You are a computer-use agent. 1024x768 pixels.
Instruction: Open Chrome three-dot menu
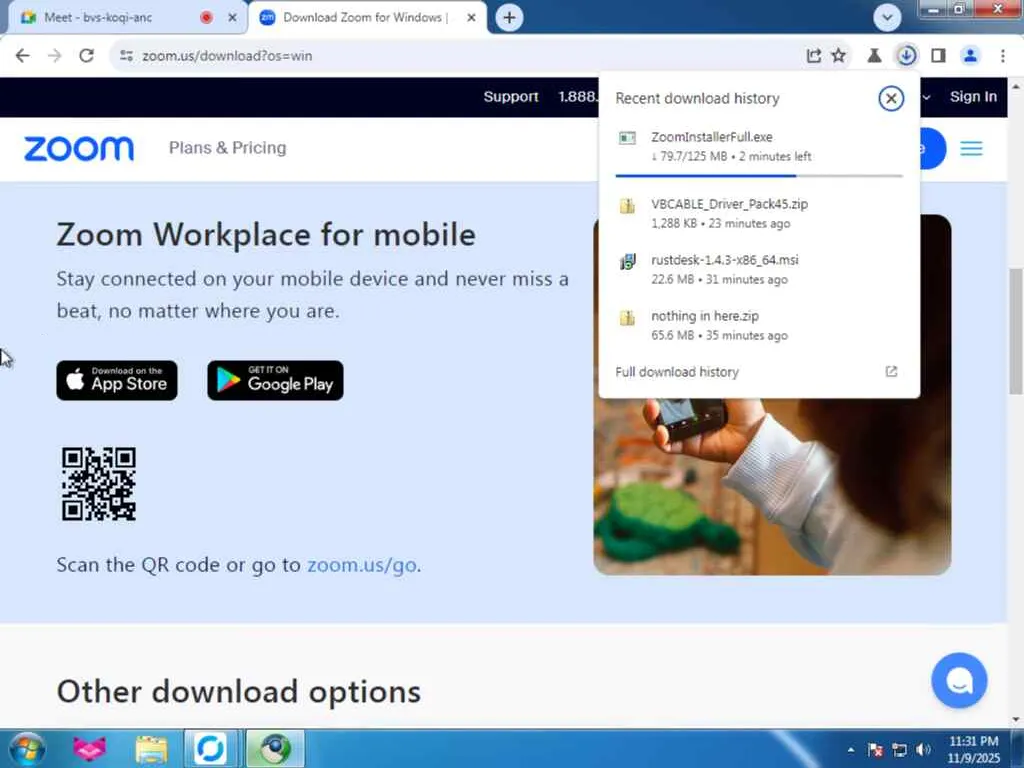coord(1002,56)
